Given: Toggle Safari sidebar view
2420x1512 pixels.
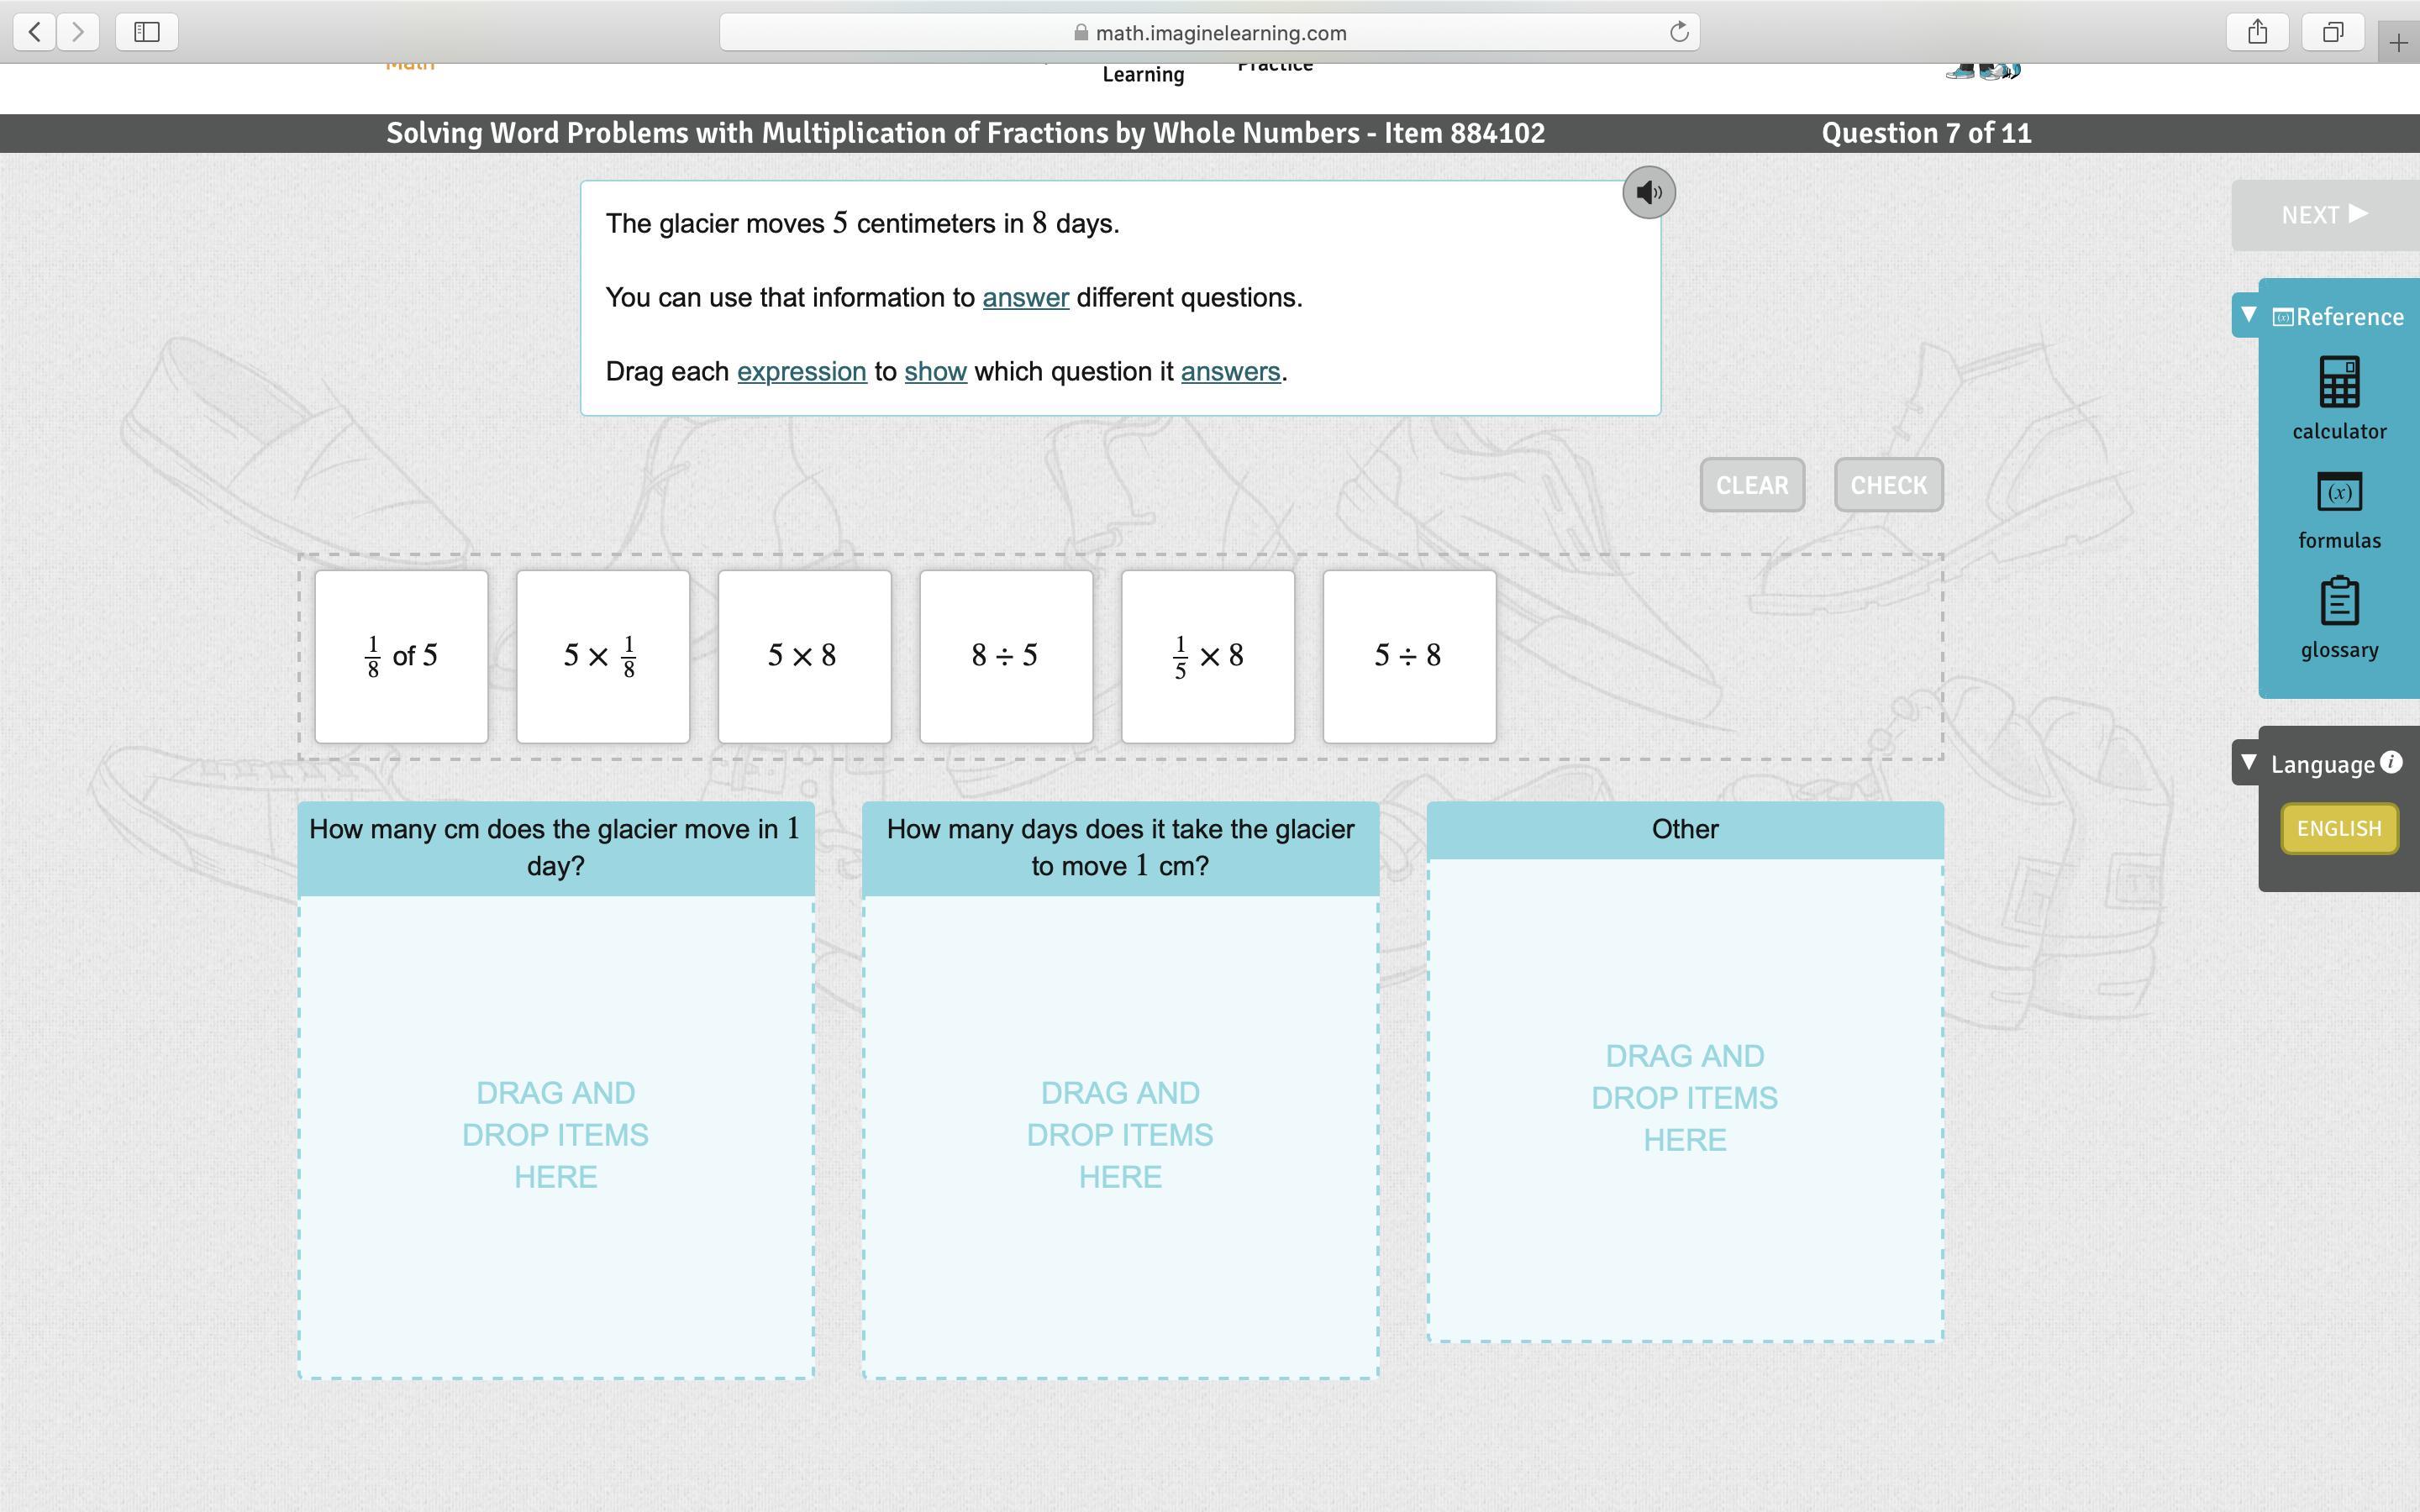Looking at the screenshot, I should (147, 32).
